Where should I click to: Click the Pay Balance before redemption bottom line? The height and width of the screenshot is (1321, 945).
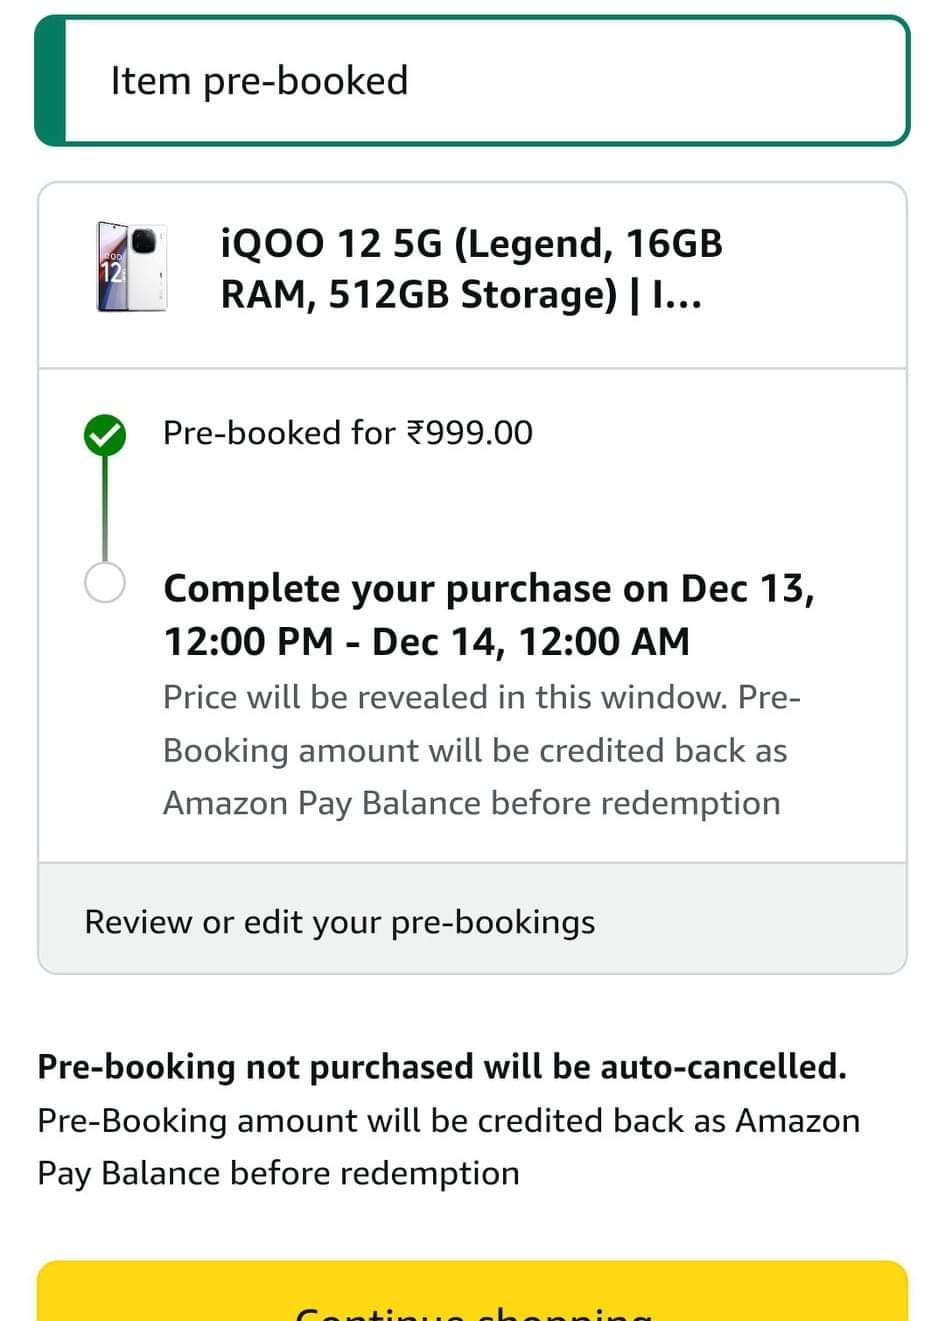click(278, 1173)
